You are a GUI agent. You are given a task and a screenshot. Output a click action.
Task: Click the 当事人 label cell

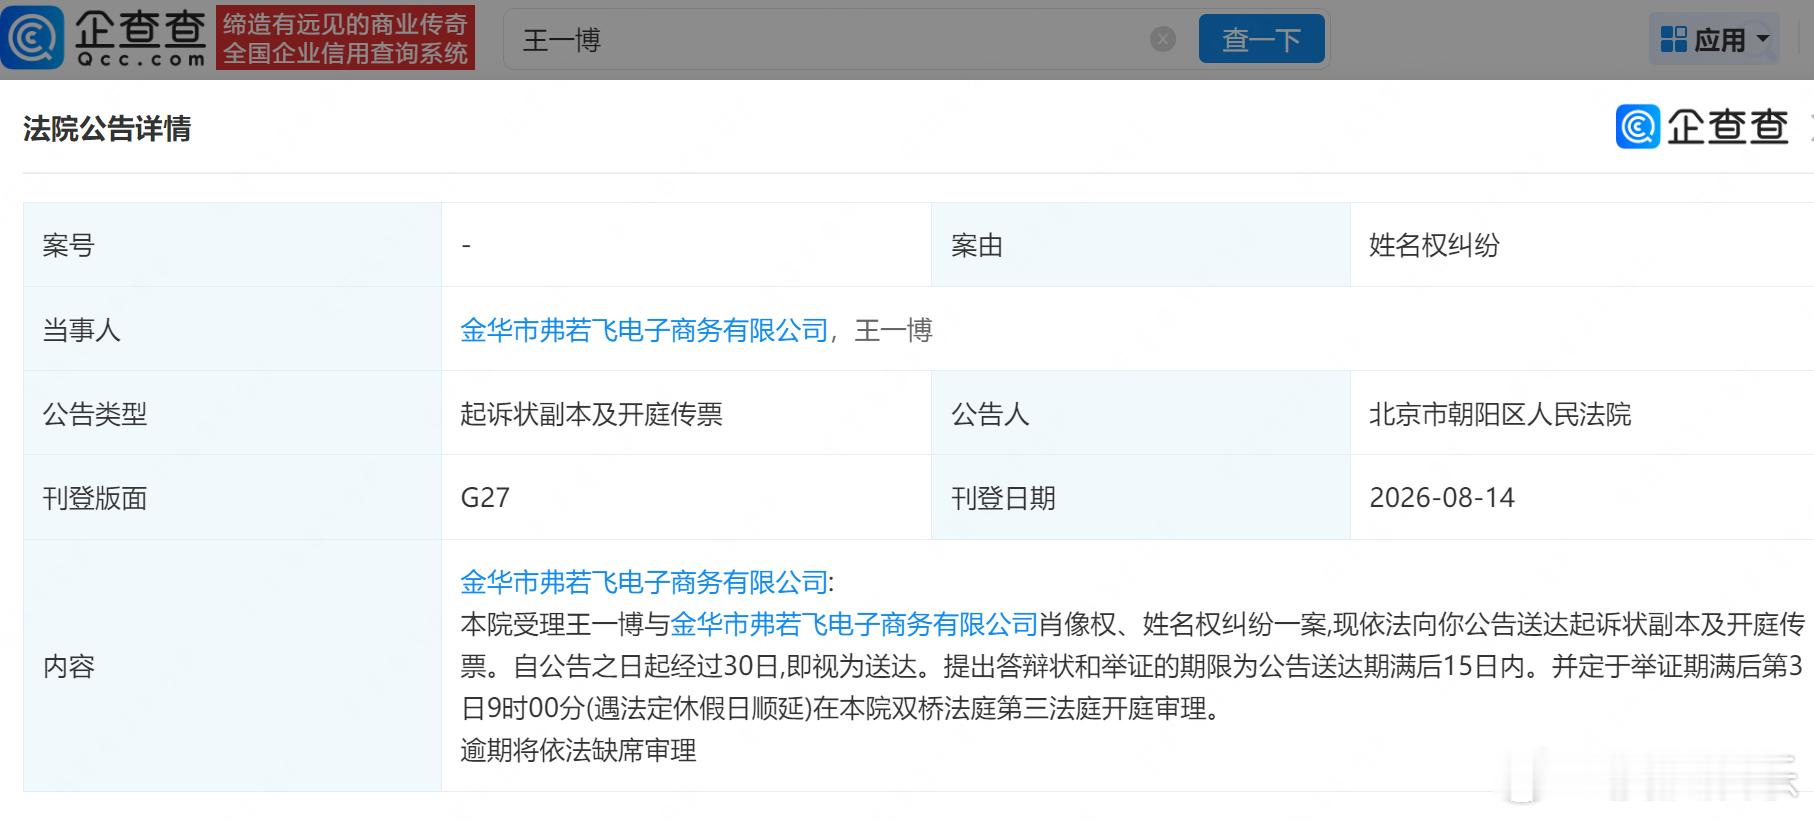tap(232, 330)
